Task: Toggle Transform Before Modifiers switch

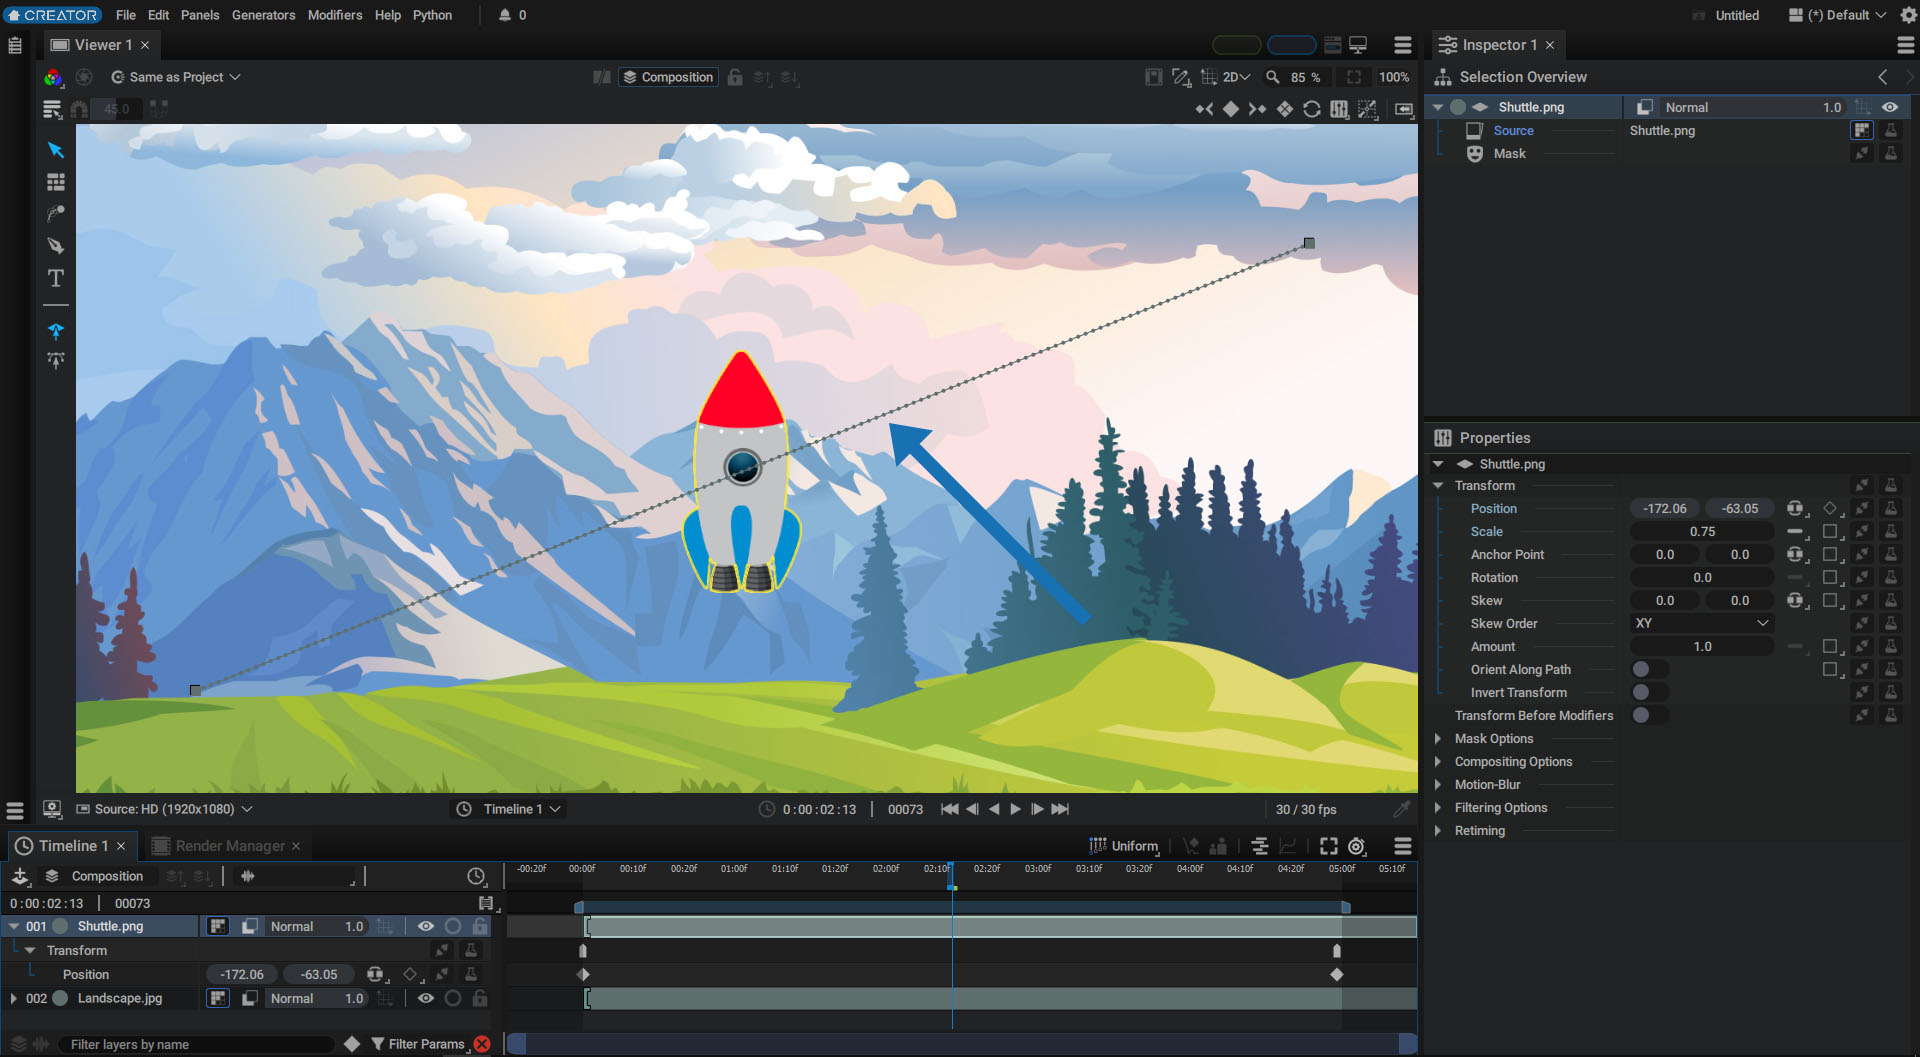Action: (1649, 715)
